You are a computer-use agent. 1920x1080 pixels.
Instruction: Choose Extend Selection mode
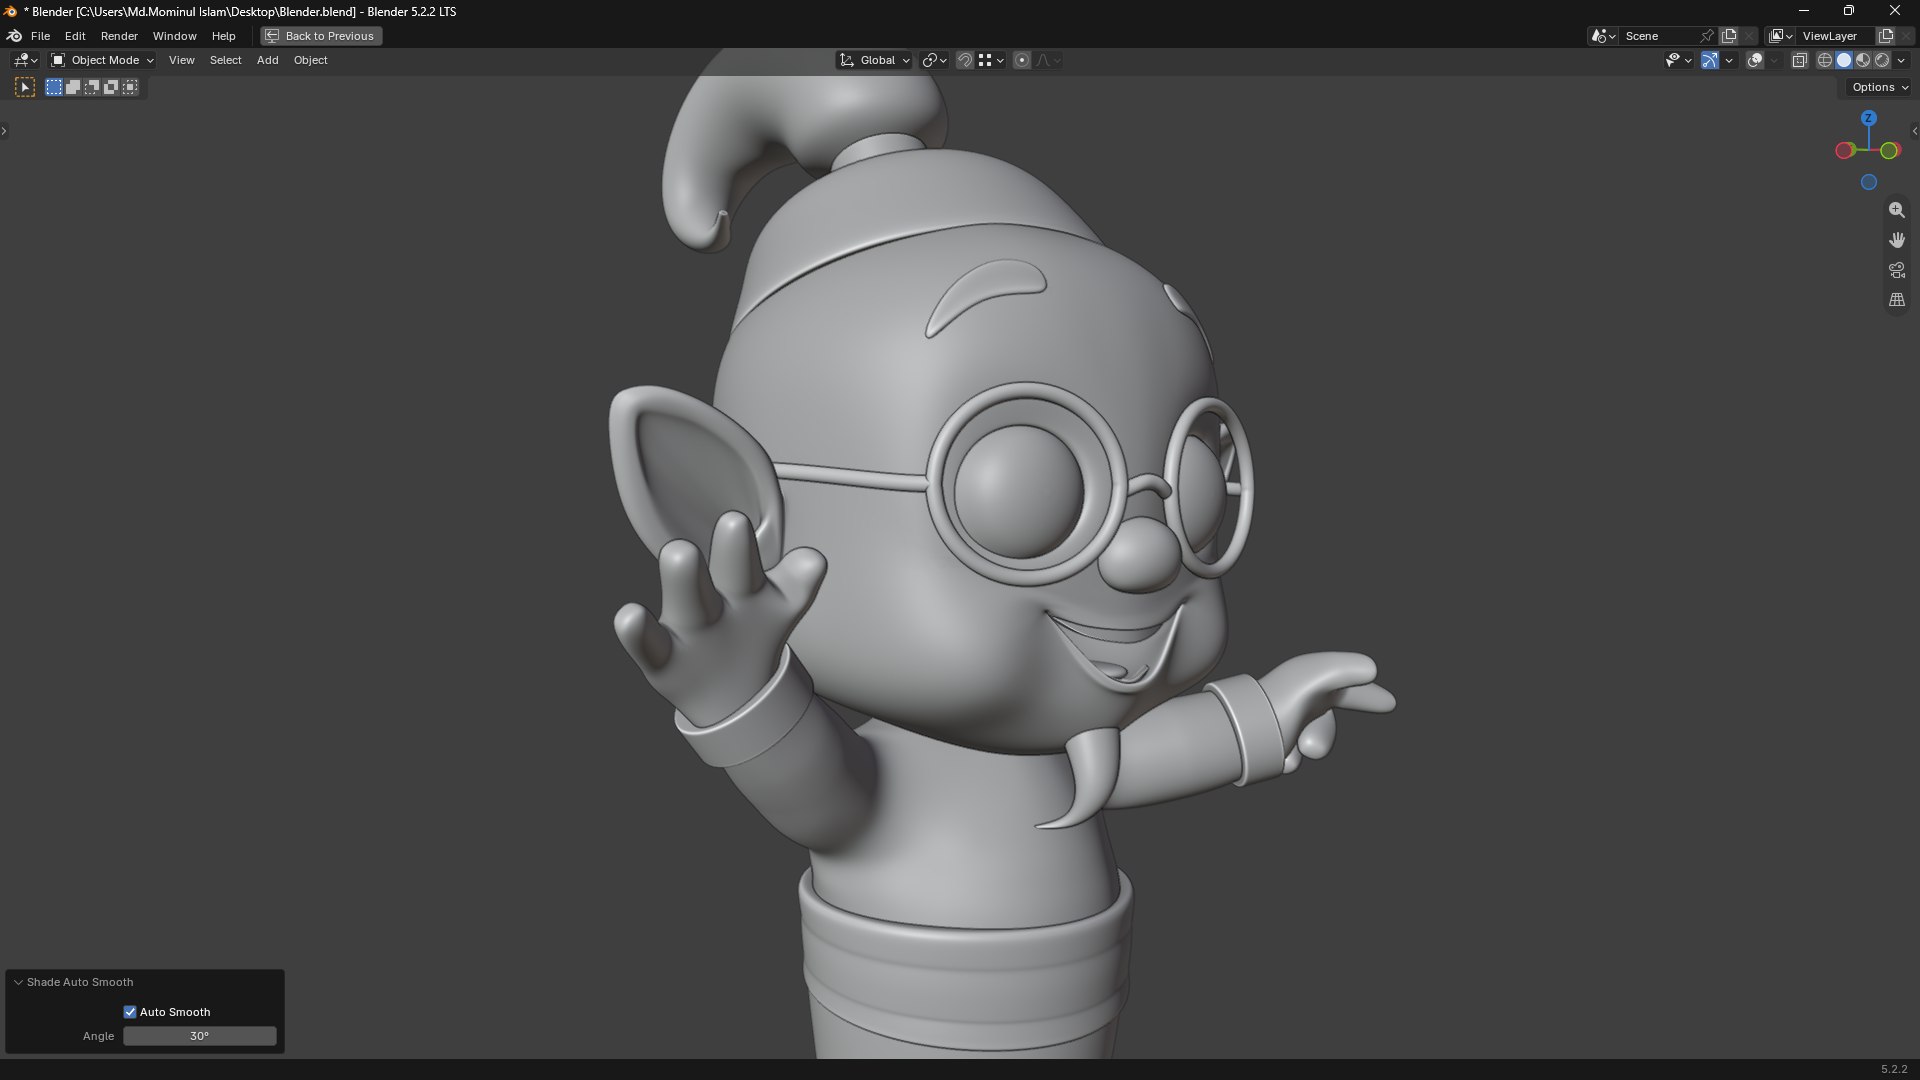73,88
